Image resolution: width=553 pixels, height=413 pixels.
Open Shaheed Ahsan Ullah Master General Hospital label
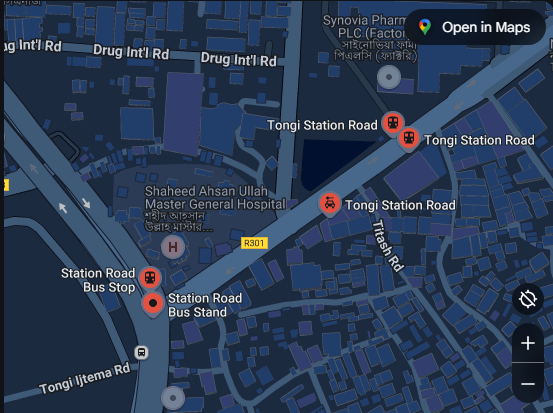point(215,198)
